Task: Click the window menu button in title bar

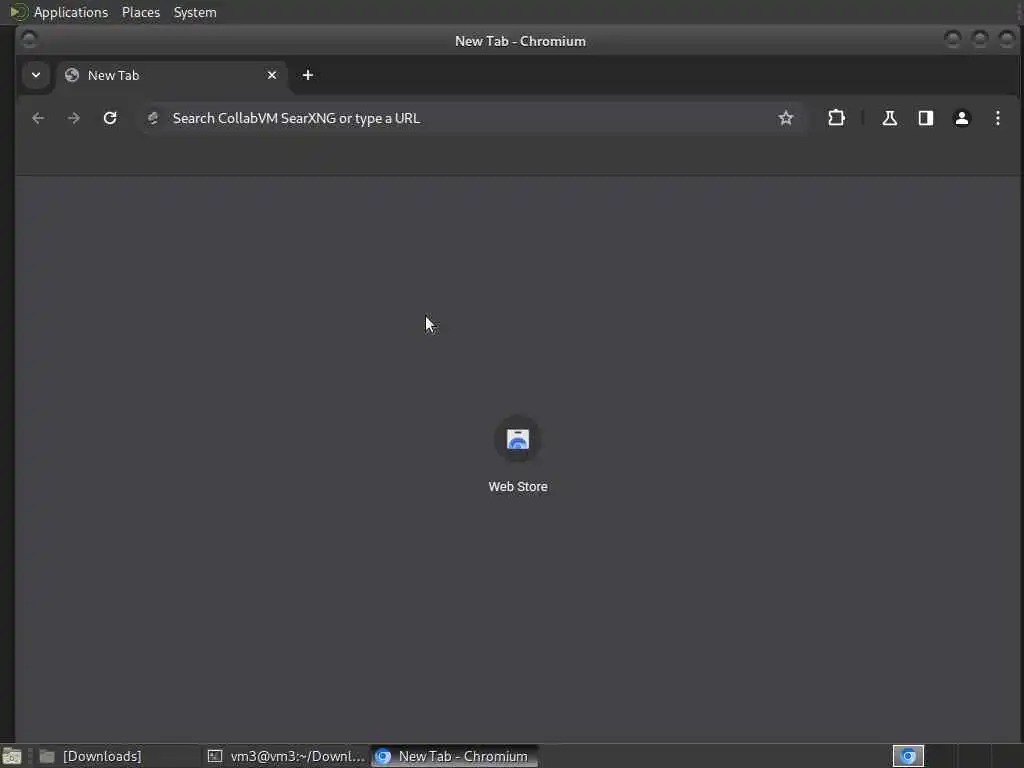Action: tap(29, 40)
